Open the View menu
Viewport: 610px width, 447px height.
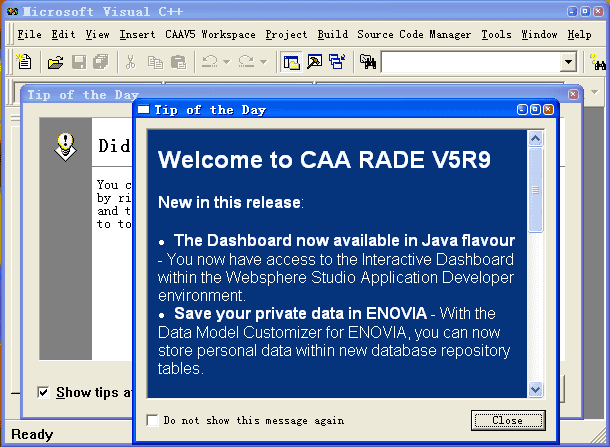pyautogui.click(x=97, y=35)
